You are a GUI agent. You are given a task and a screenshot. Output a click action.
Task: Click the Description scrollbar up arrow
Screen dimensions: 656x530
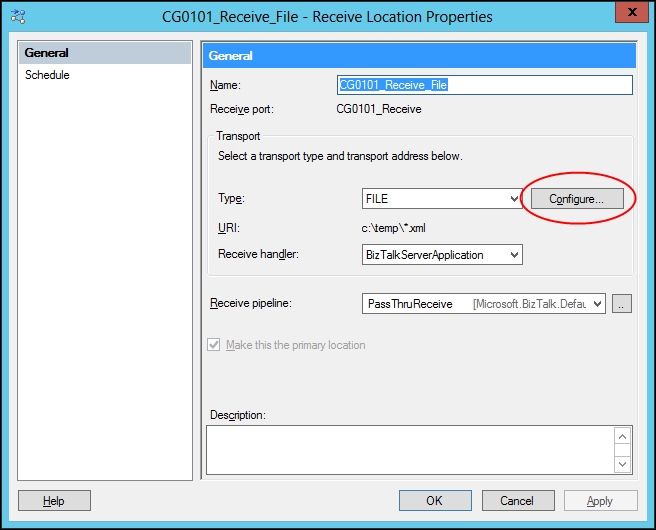[623, 437]
